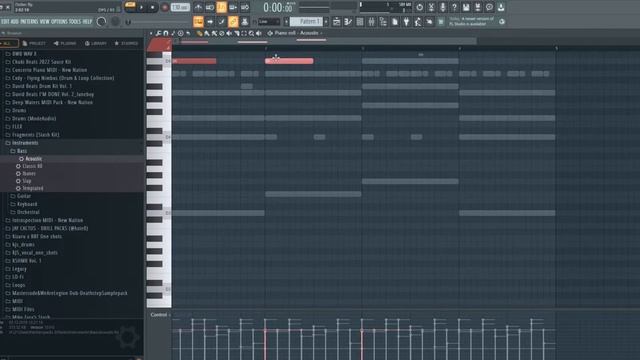Toggle pattern/song mode switch
640x360 pixels.
point(130,6)
